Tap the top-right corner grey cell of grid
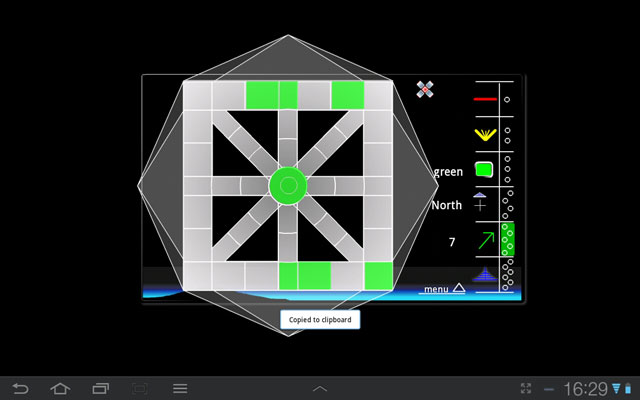The image size is (640, 400). tap(378, 96)
